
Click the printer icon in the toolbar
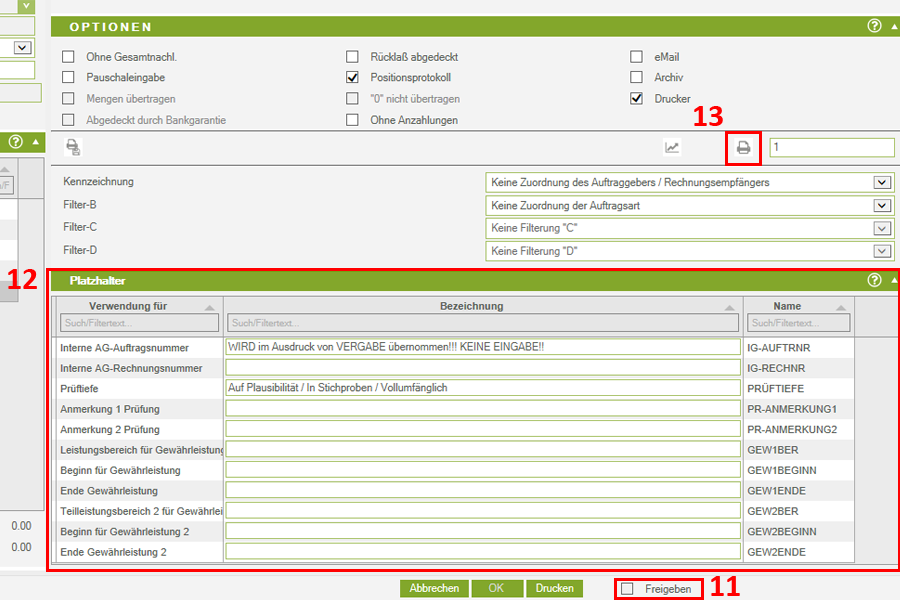point(743,148)
